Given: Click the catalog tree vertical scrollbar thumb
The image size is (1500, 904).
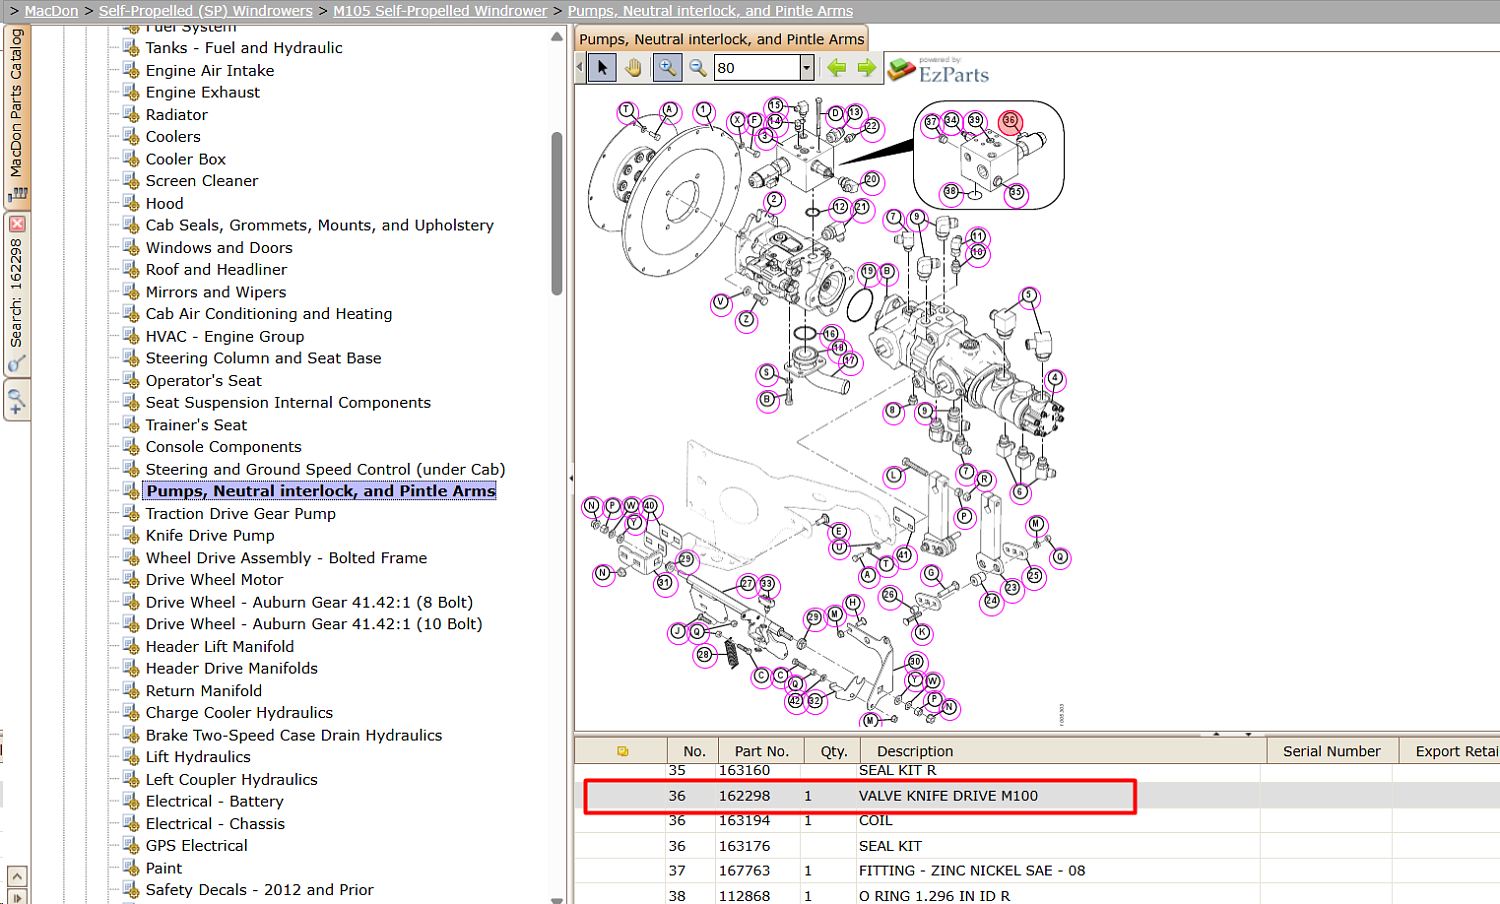Looking at the screenshot, I should (557, 213).
